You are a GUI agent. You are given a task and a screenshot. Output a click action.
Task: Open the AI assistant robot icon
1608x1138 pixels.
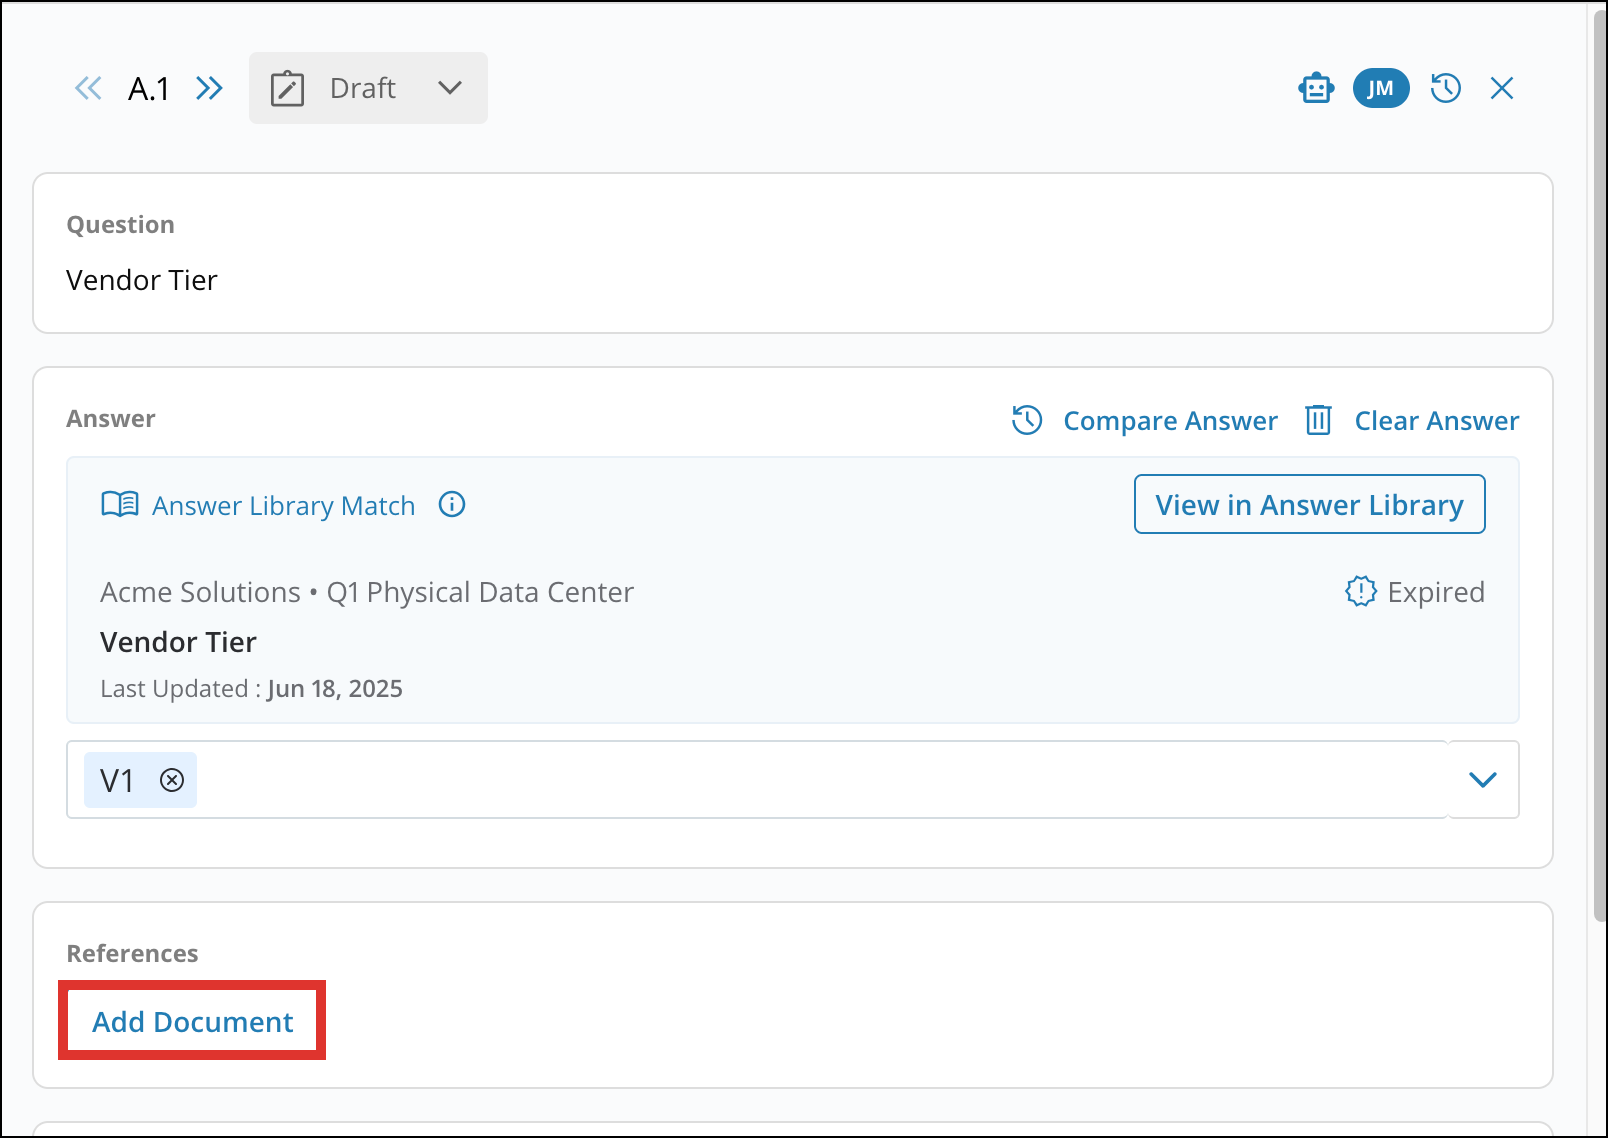pyautogui.click(x=1316, y=88)
